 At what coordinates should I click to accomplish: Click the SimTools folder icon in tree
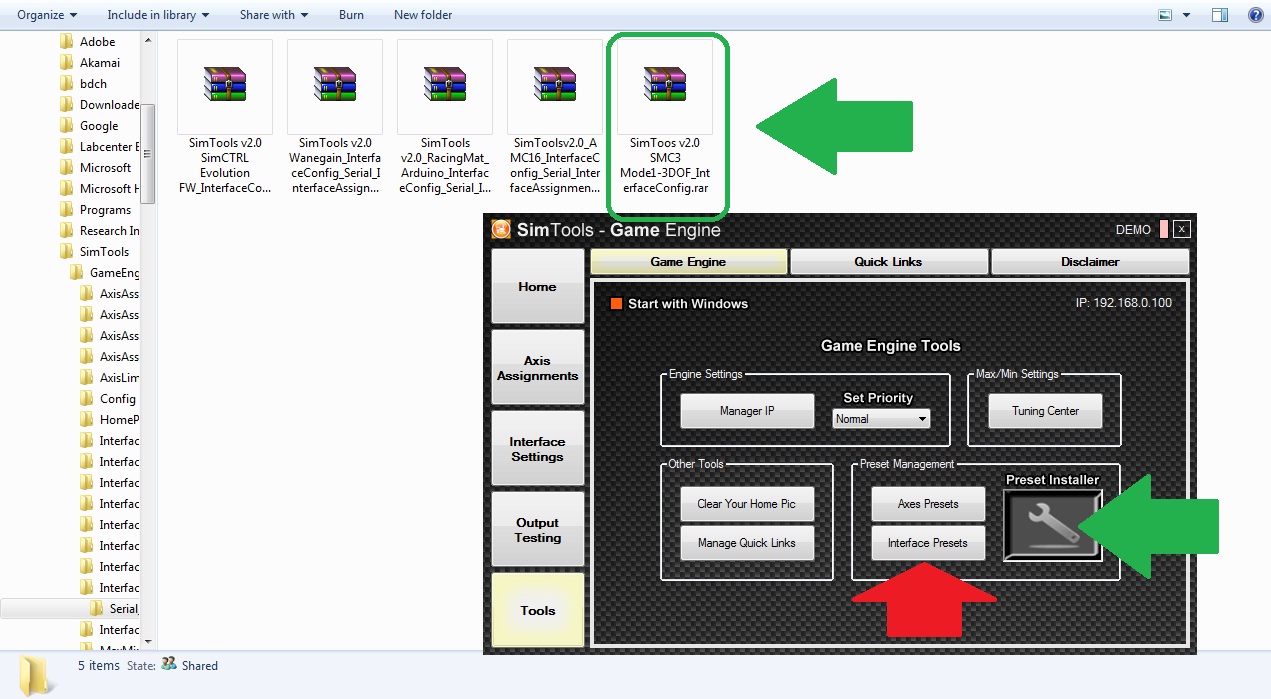pyautogui.click(x=67, y=252)
